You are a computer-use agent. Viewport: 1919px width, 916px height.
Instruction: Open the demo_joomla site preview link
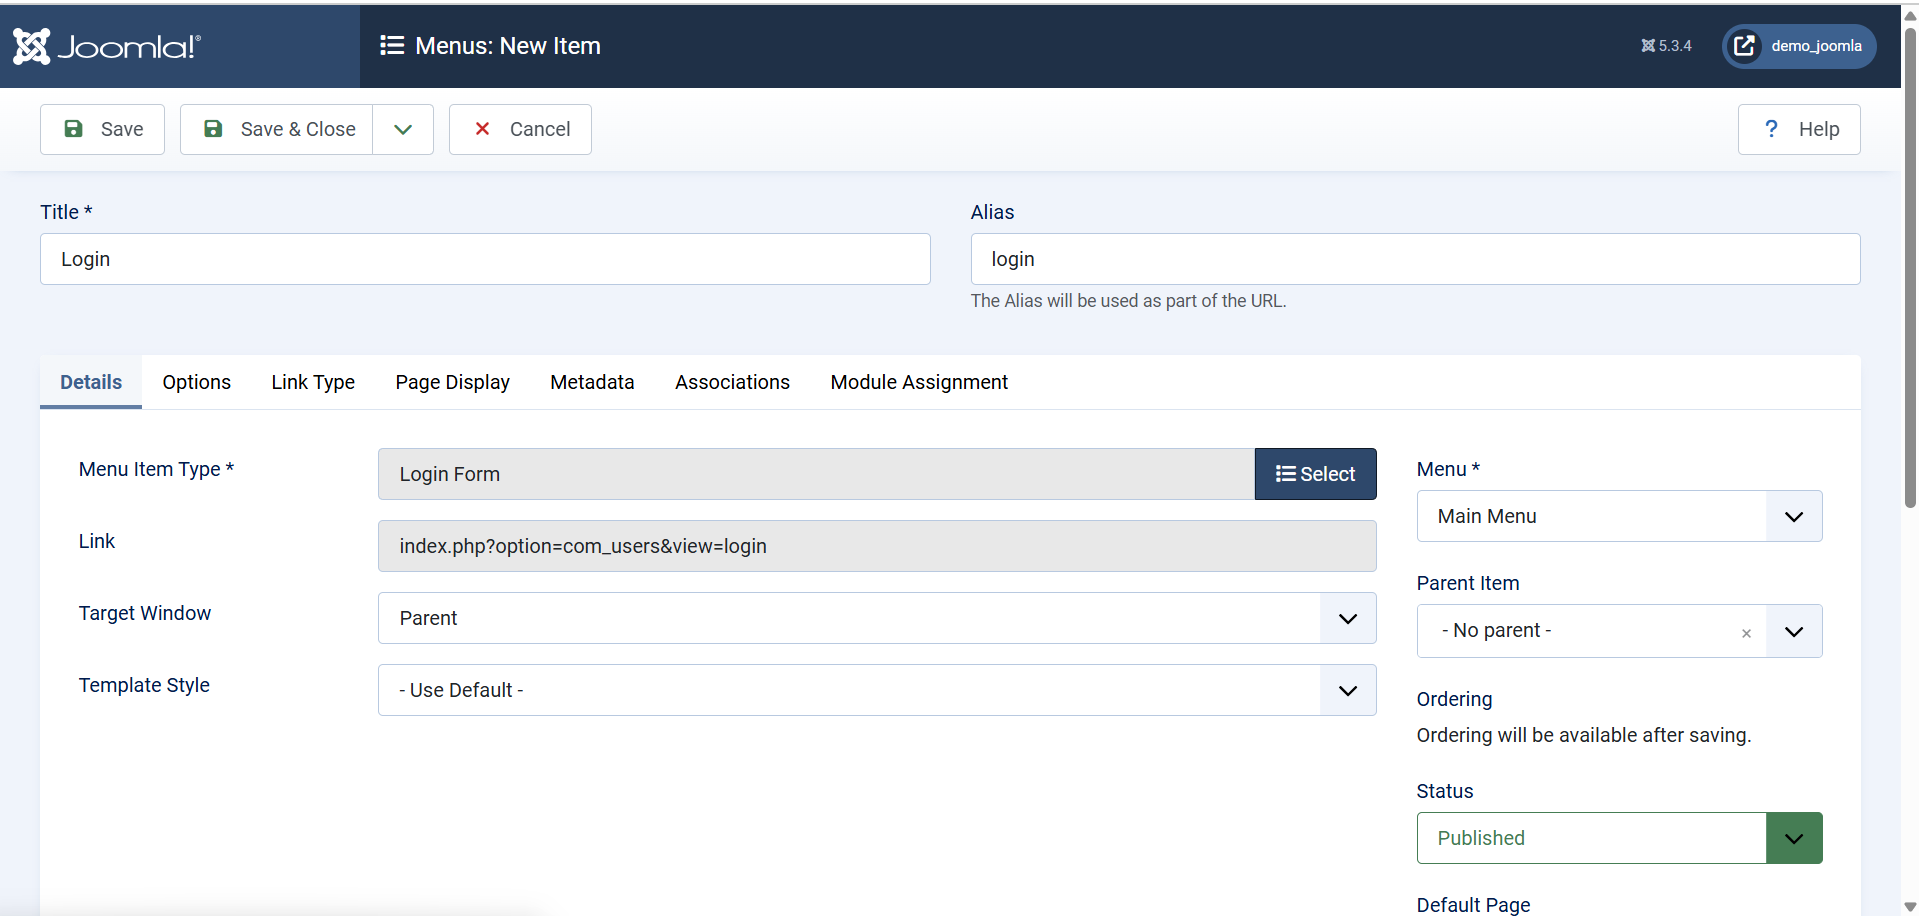(x=1799, y=46)
